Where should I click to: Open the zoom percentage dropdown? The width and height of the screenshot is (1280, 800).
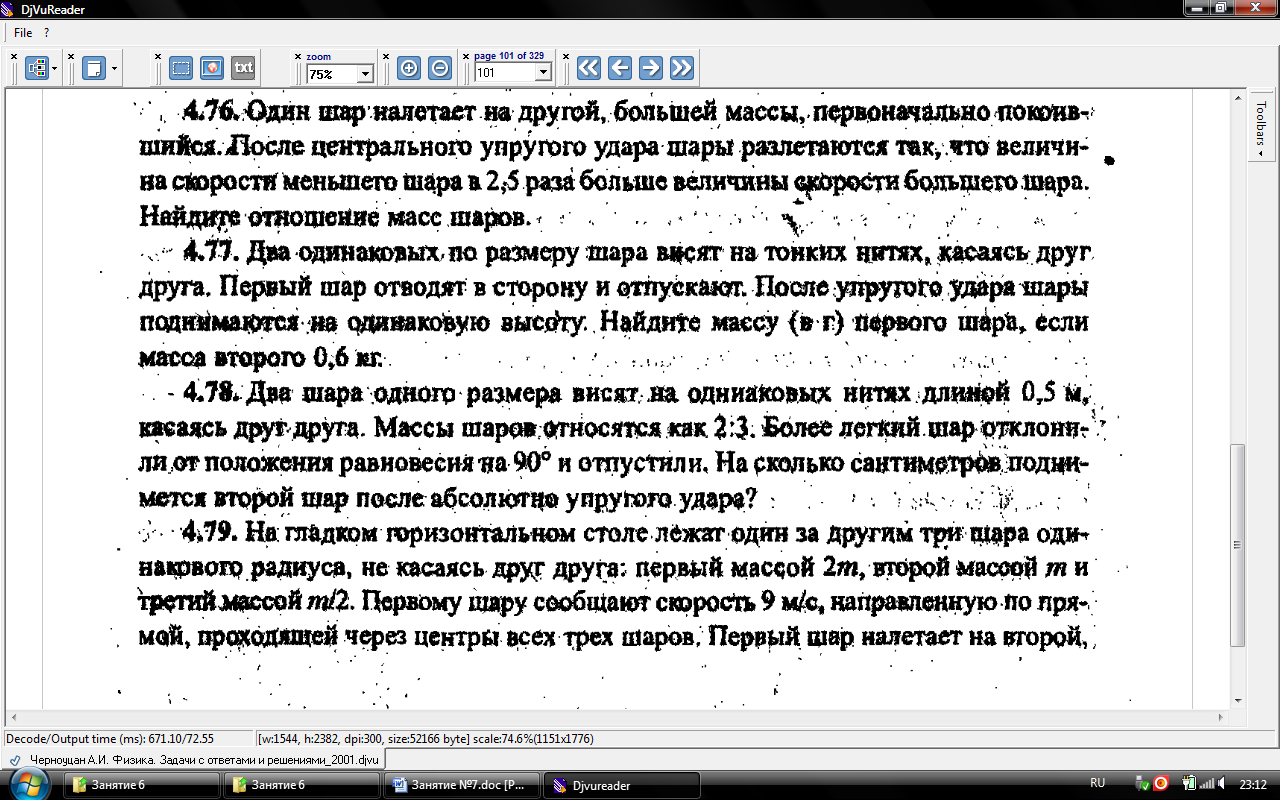pyautogui.click(x=364, y=73)
